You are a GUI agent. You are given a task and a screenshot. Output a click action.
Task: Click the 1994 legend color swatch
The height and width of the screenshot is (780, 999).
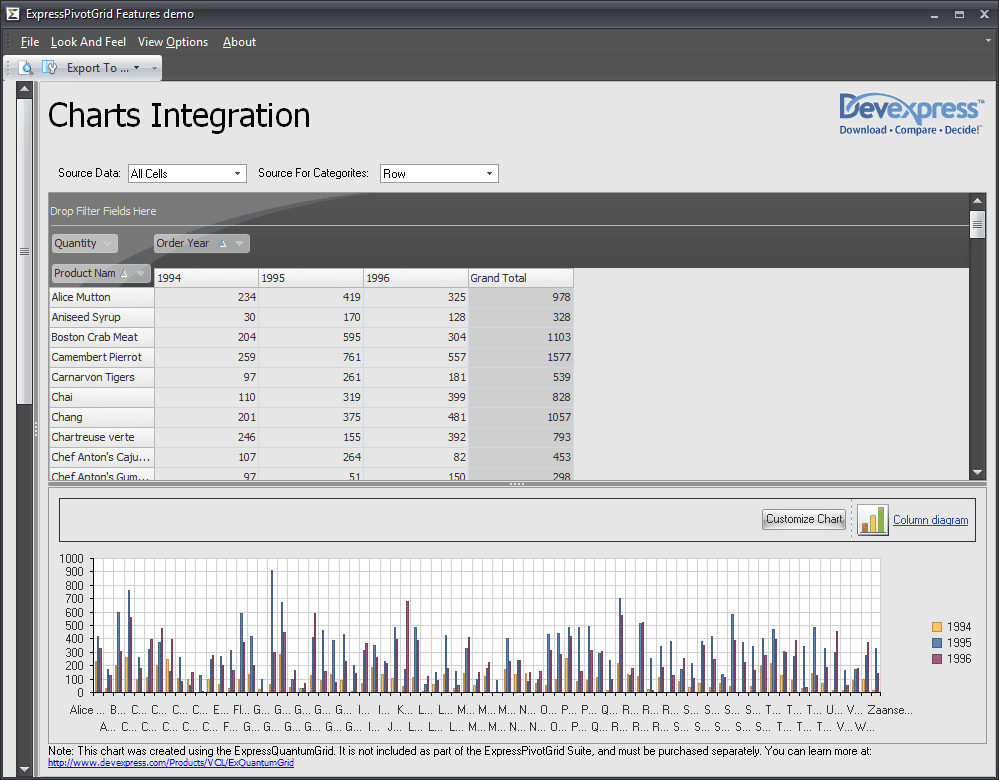937,627
